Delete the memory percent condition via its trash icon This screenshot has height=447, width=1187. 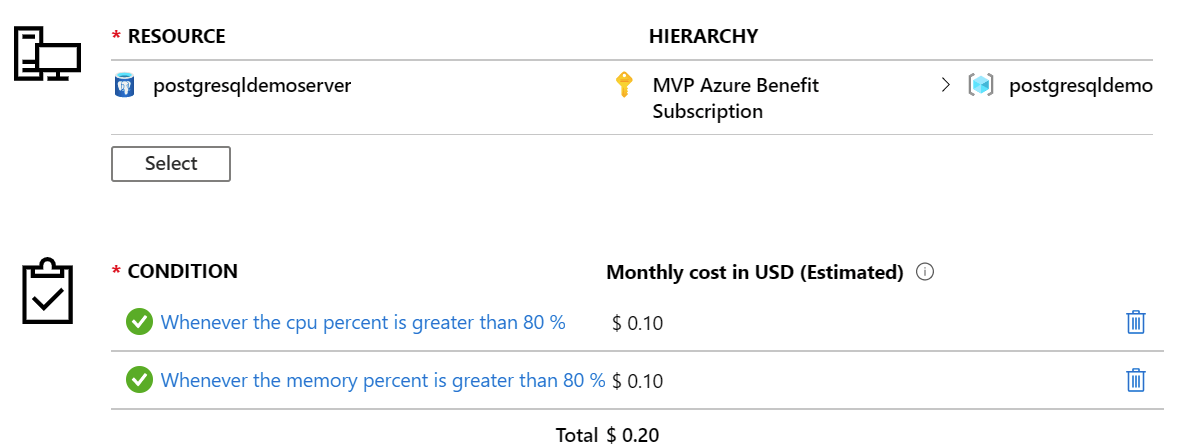(x=1136, y=380)
